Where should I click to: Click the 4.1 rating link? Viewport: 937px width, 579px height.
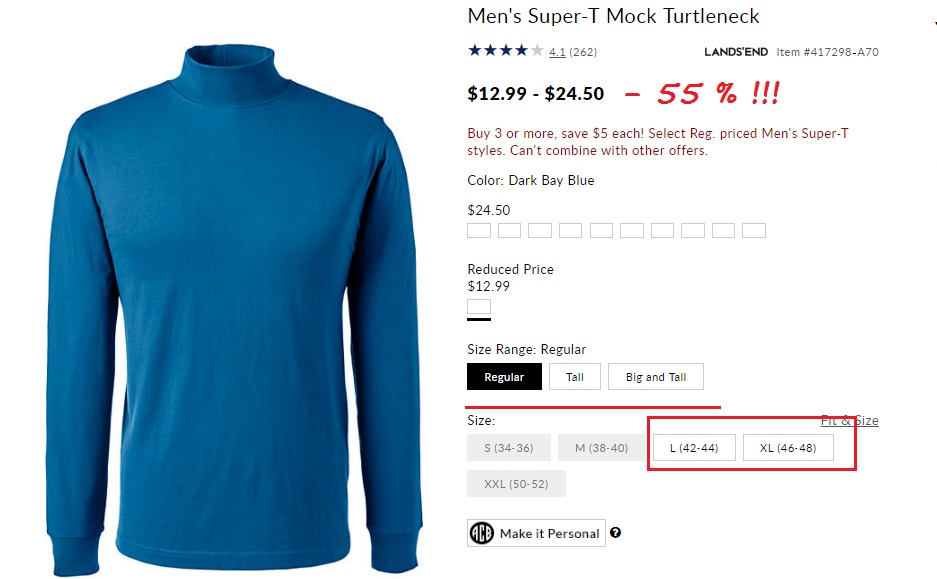[557, 52]
